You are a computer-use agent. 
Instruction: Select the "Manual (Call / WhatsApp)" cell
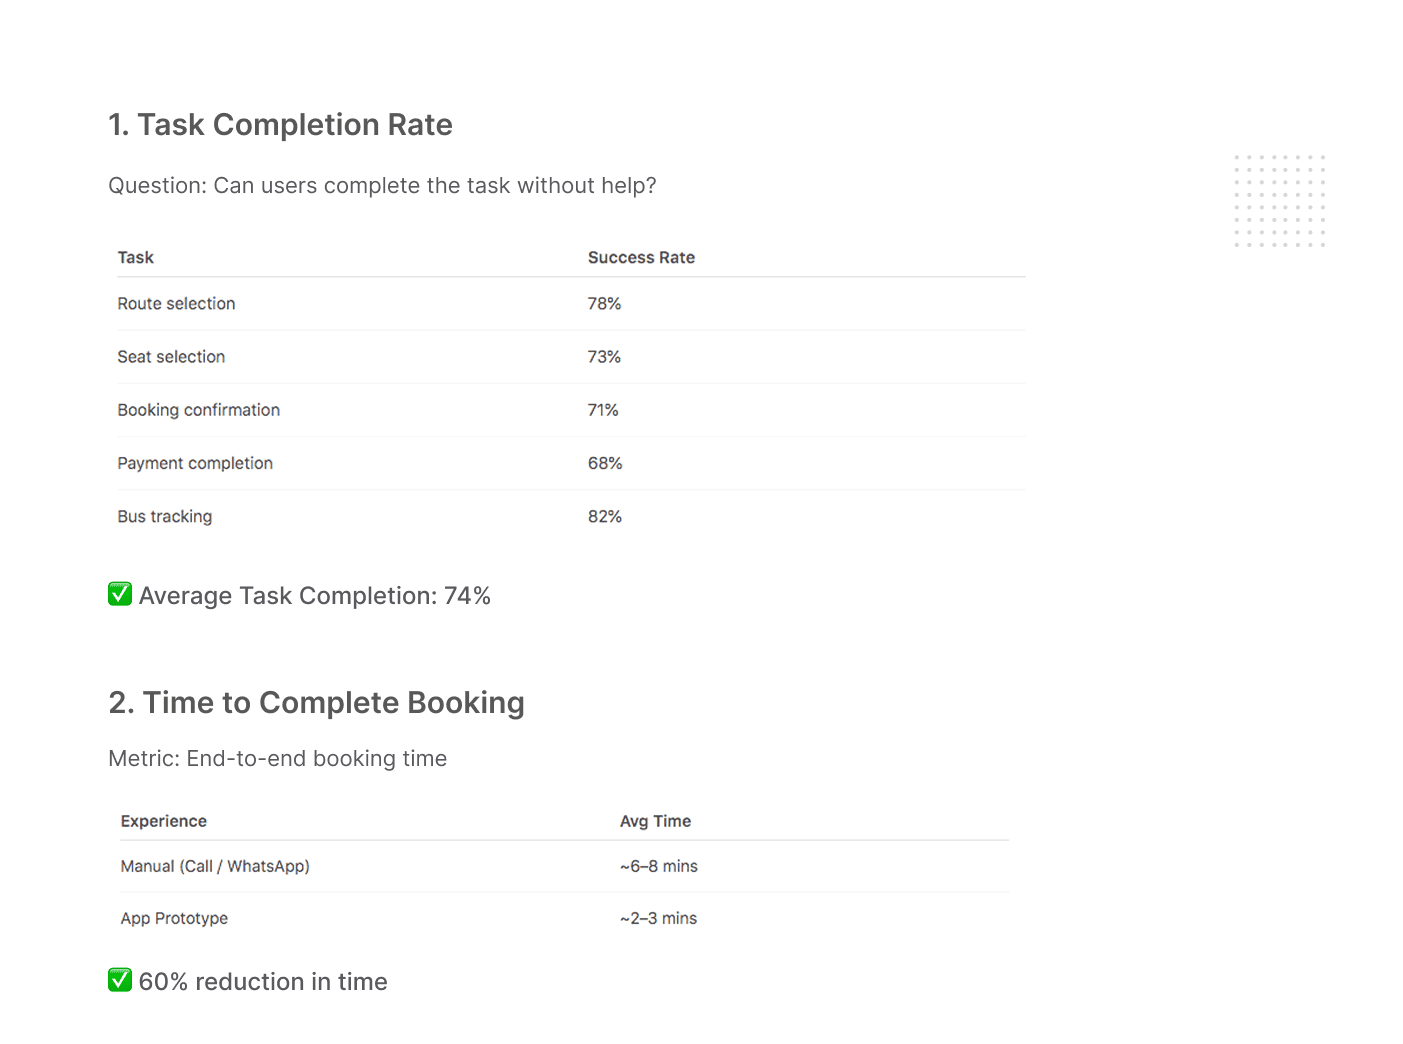point(215,866)
